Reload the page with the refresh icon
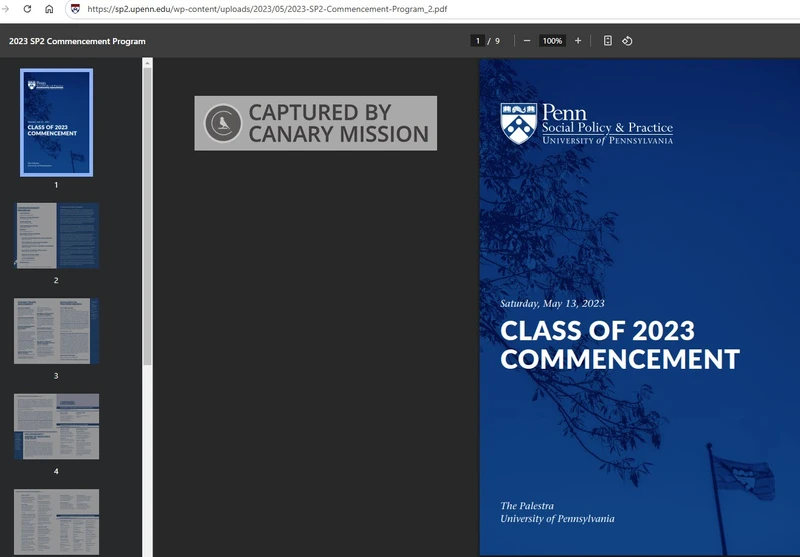This screenshot has width=800, height=557. click(x=27, y=9)
